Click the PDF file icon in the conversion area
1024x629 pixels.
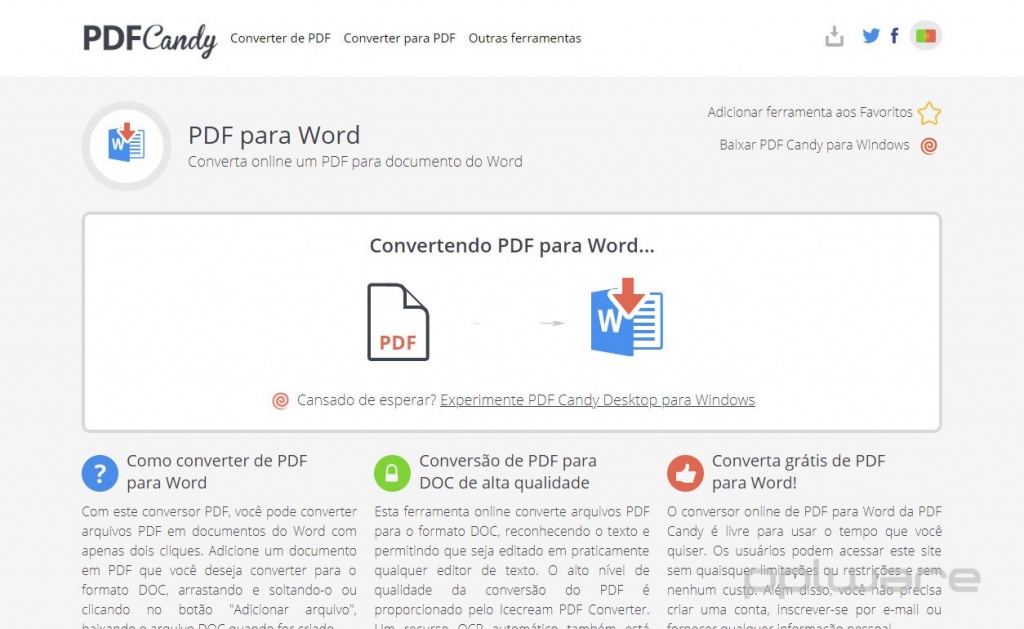click(x=398, y=320)
